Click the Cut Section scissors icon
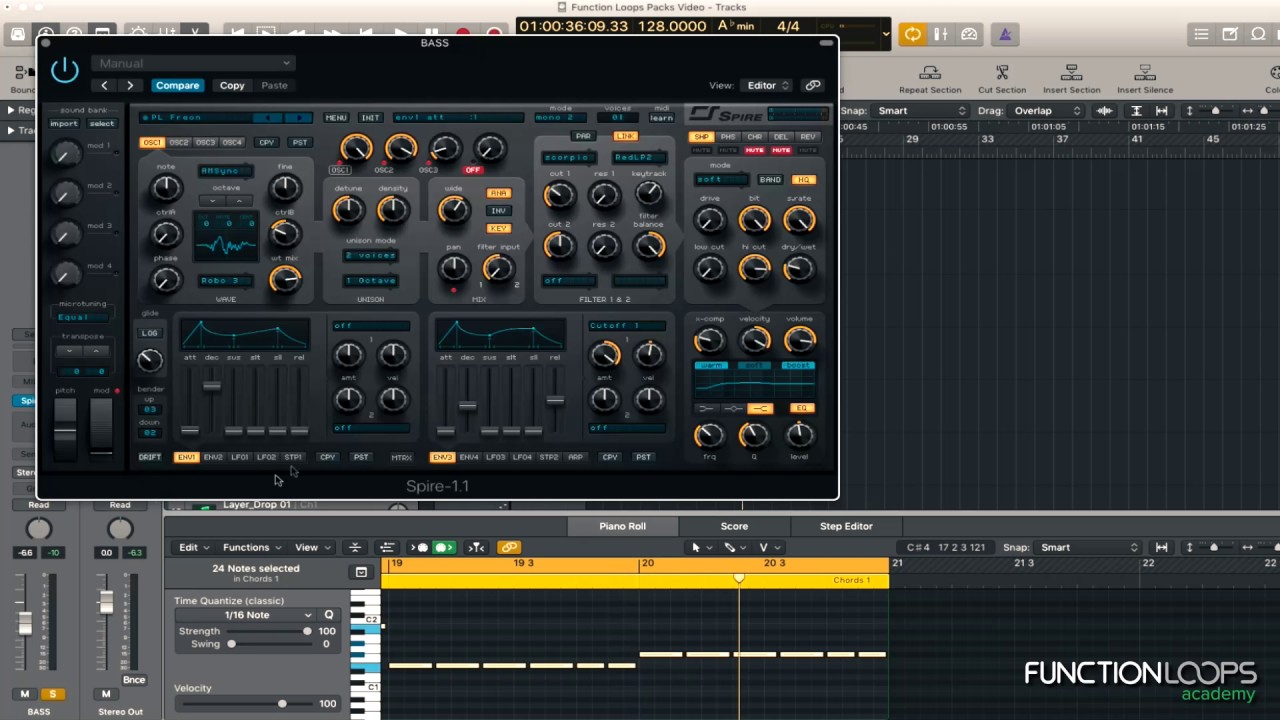The height and width of the screenshot is (720, 1280). pos(1001,73)
